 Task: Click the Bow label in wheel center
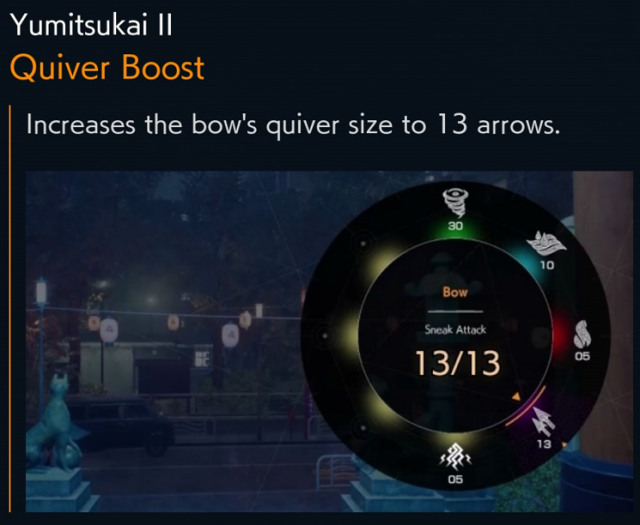455,292
